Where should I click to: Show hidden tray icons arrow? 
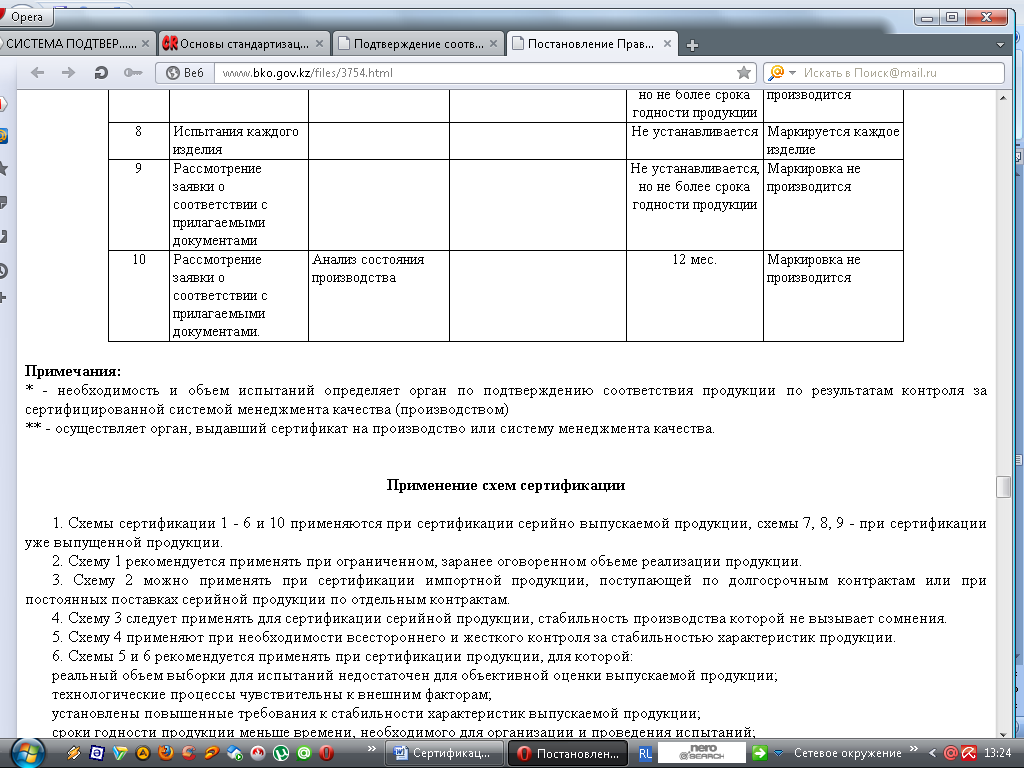tap(932, 753)
